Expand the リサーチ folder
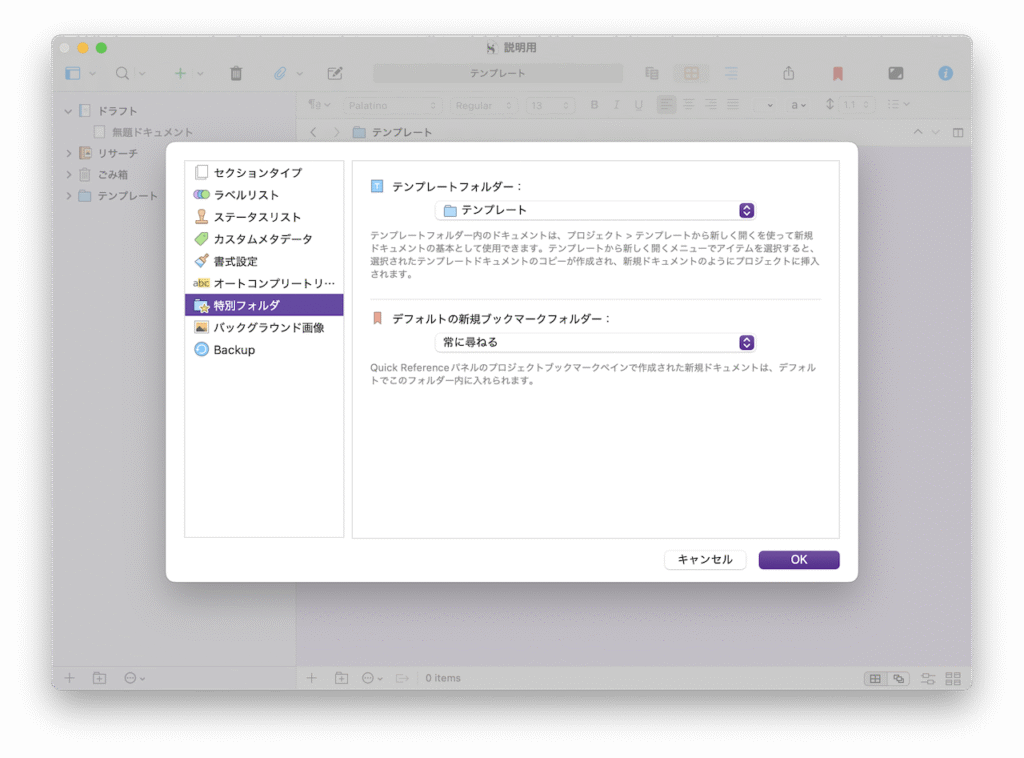Image resolution: width=1024 pixels, height=758 pixels. (x=69, y=153)
